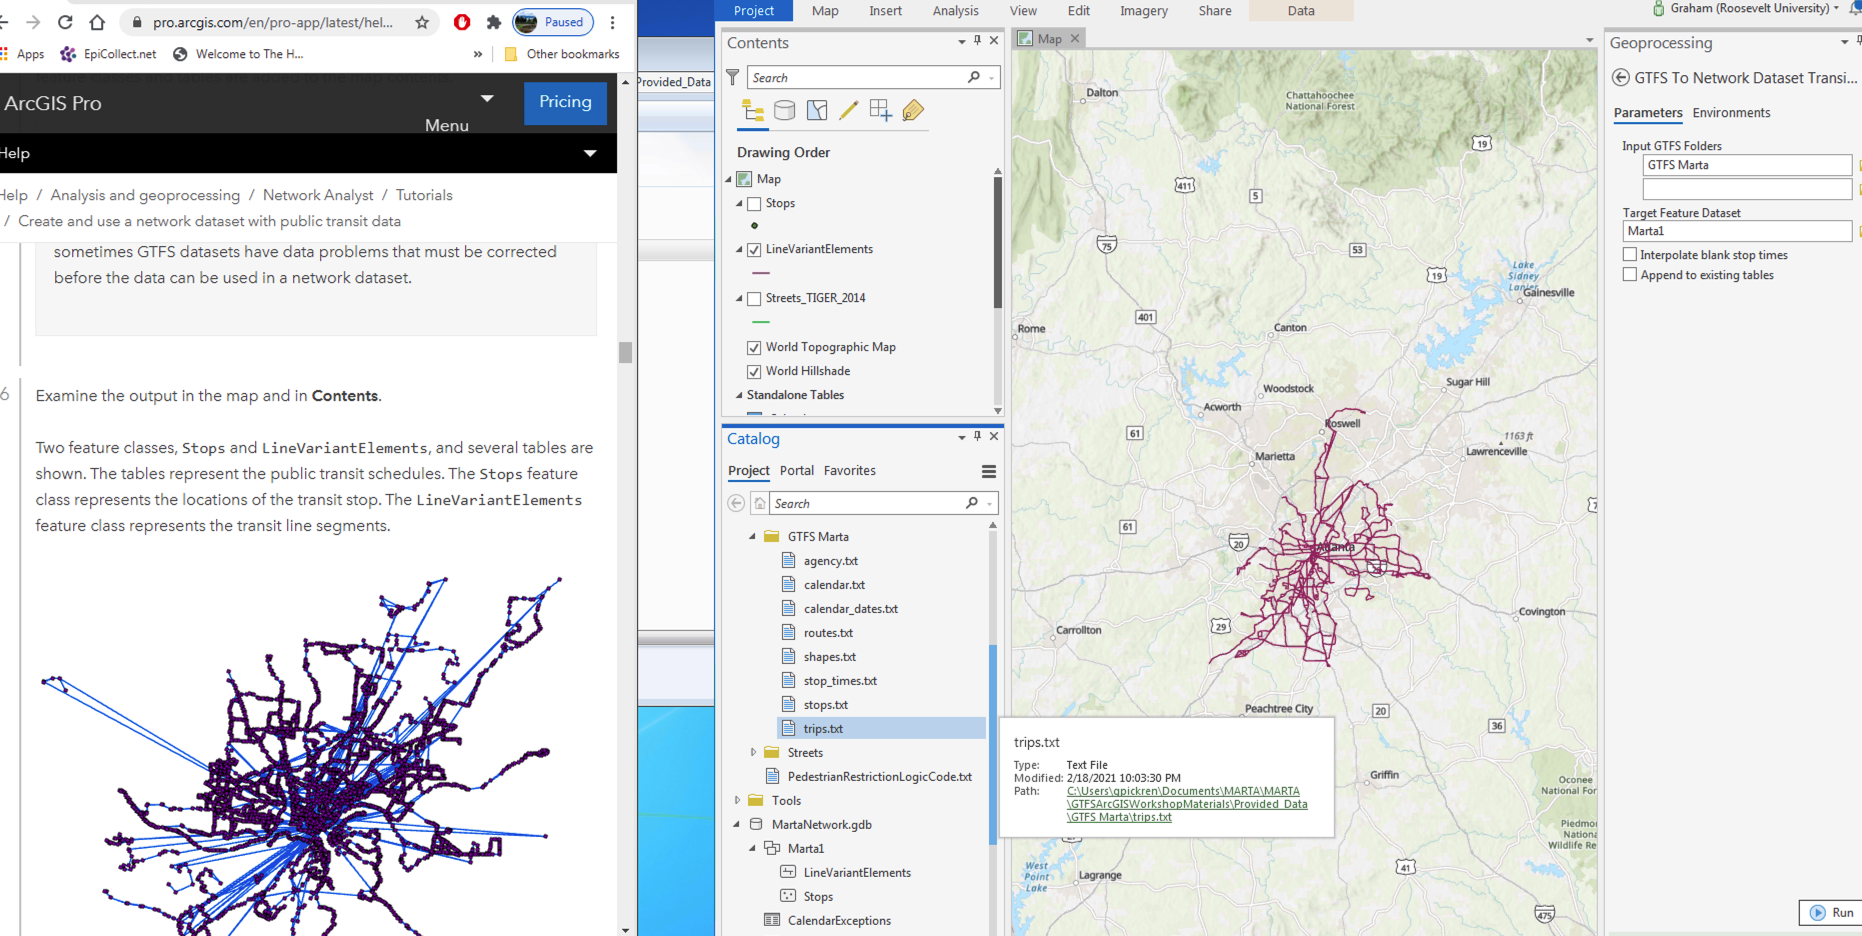Click the Opera extension icon in Chrome
This screenshot has height=936, width=1862.
pos(462,22)
